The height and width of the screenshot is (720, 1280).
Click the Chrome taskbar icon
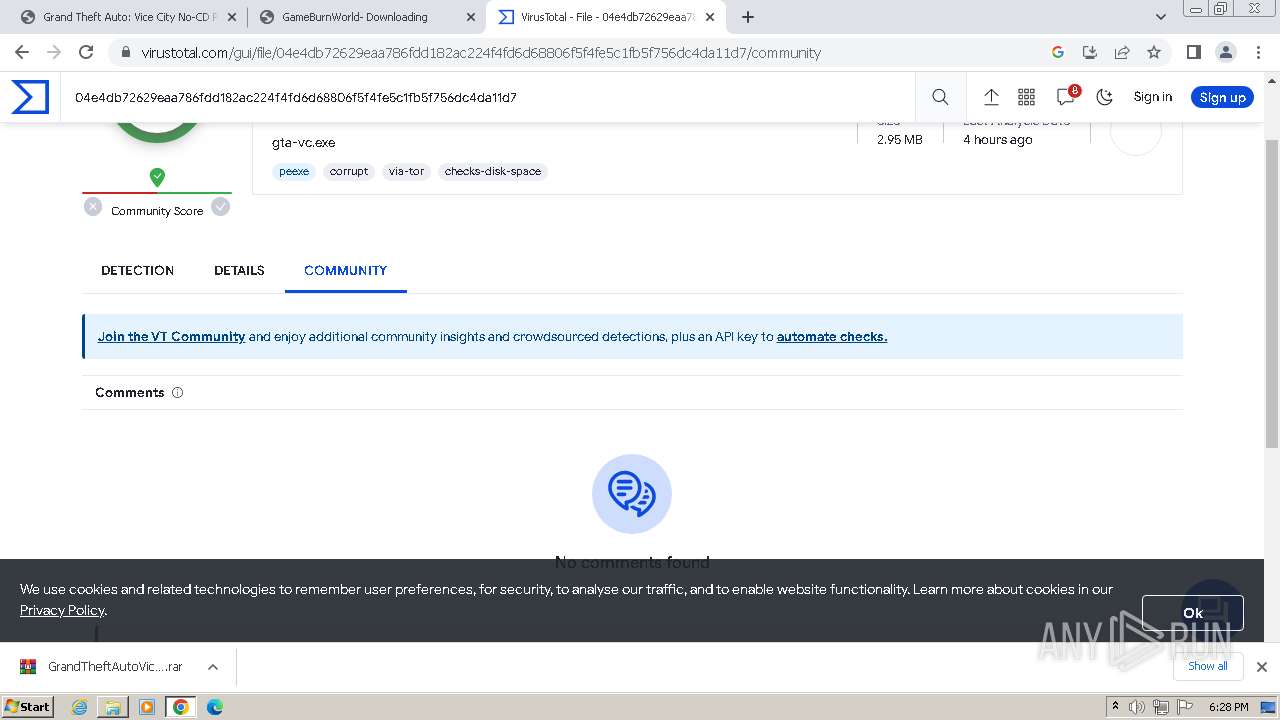pos(181,707)
